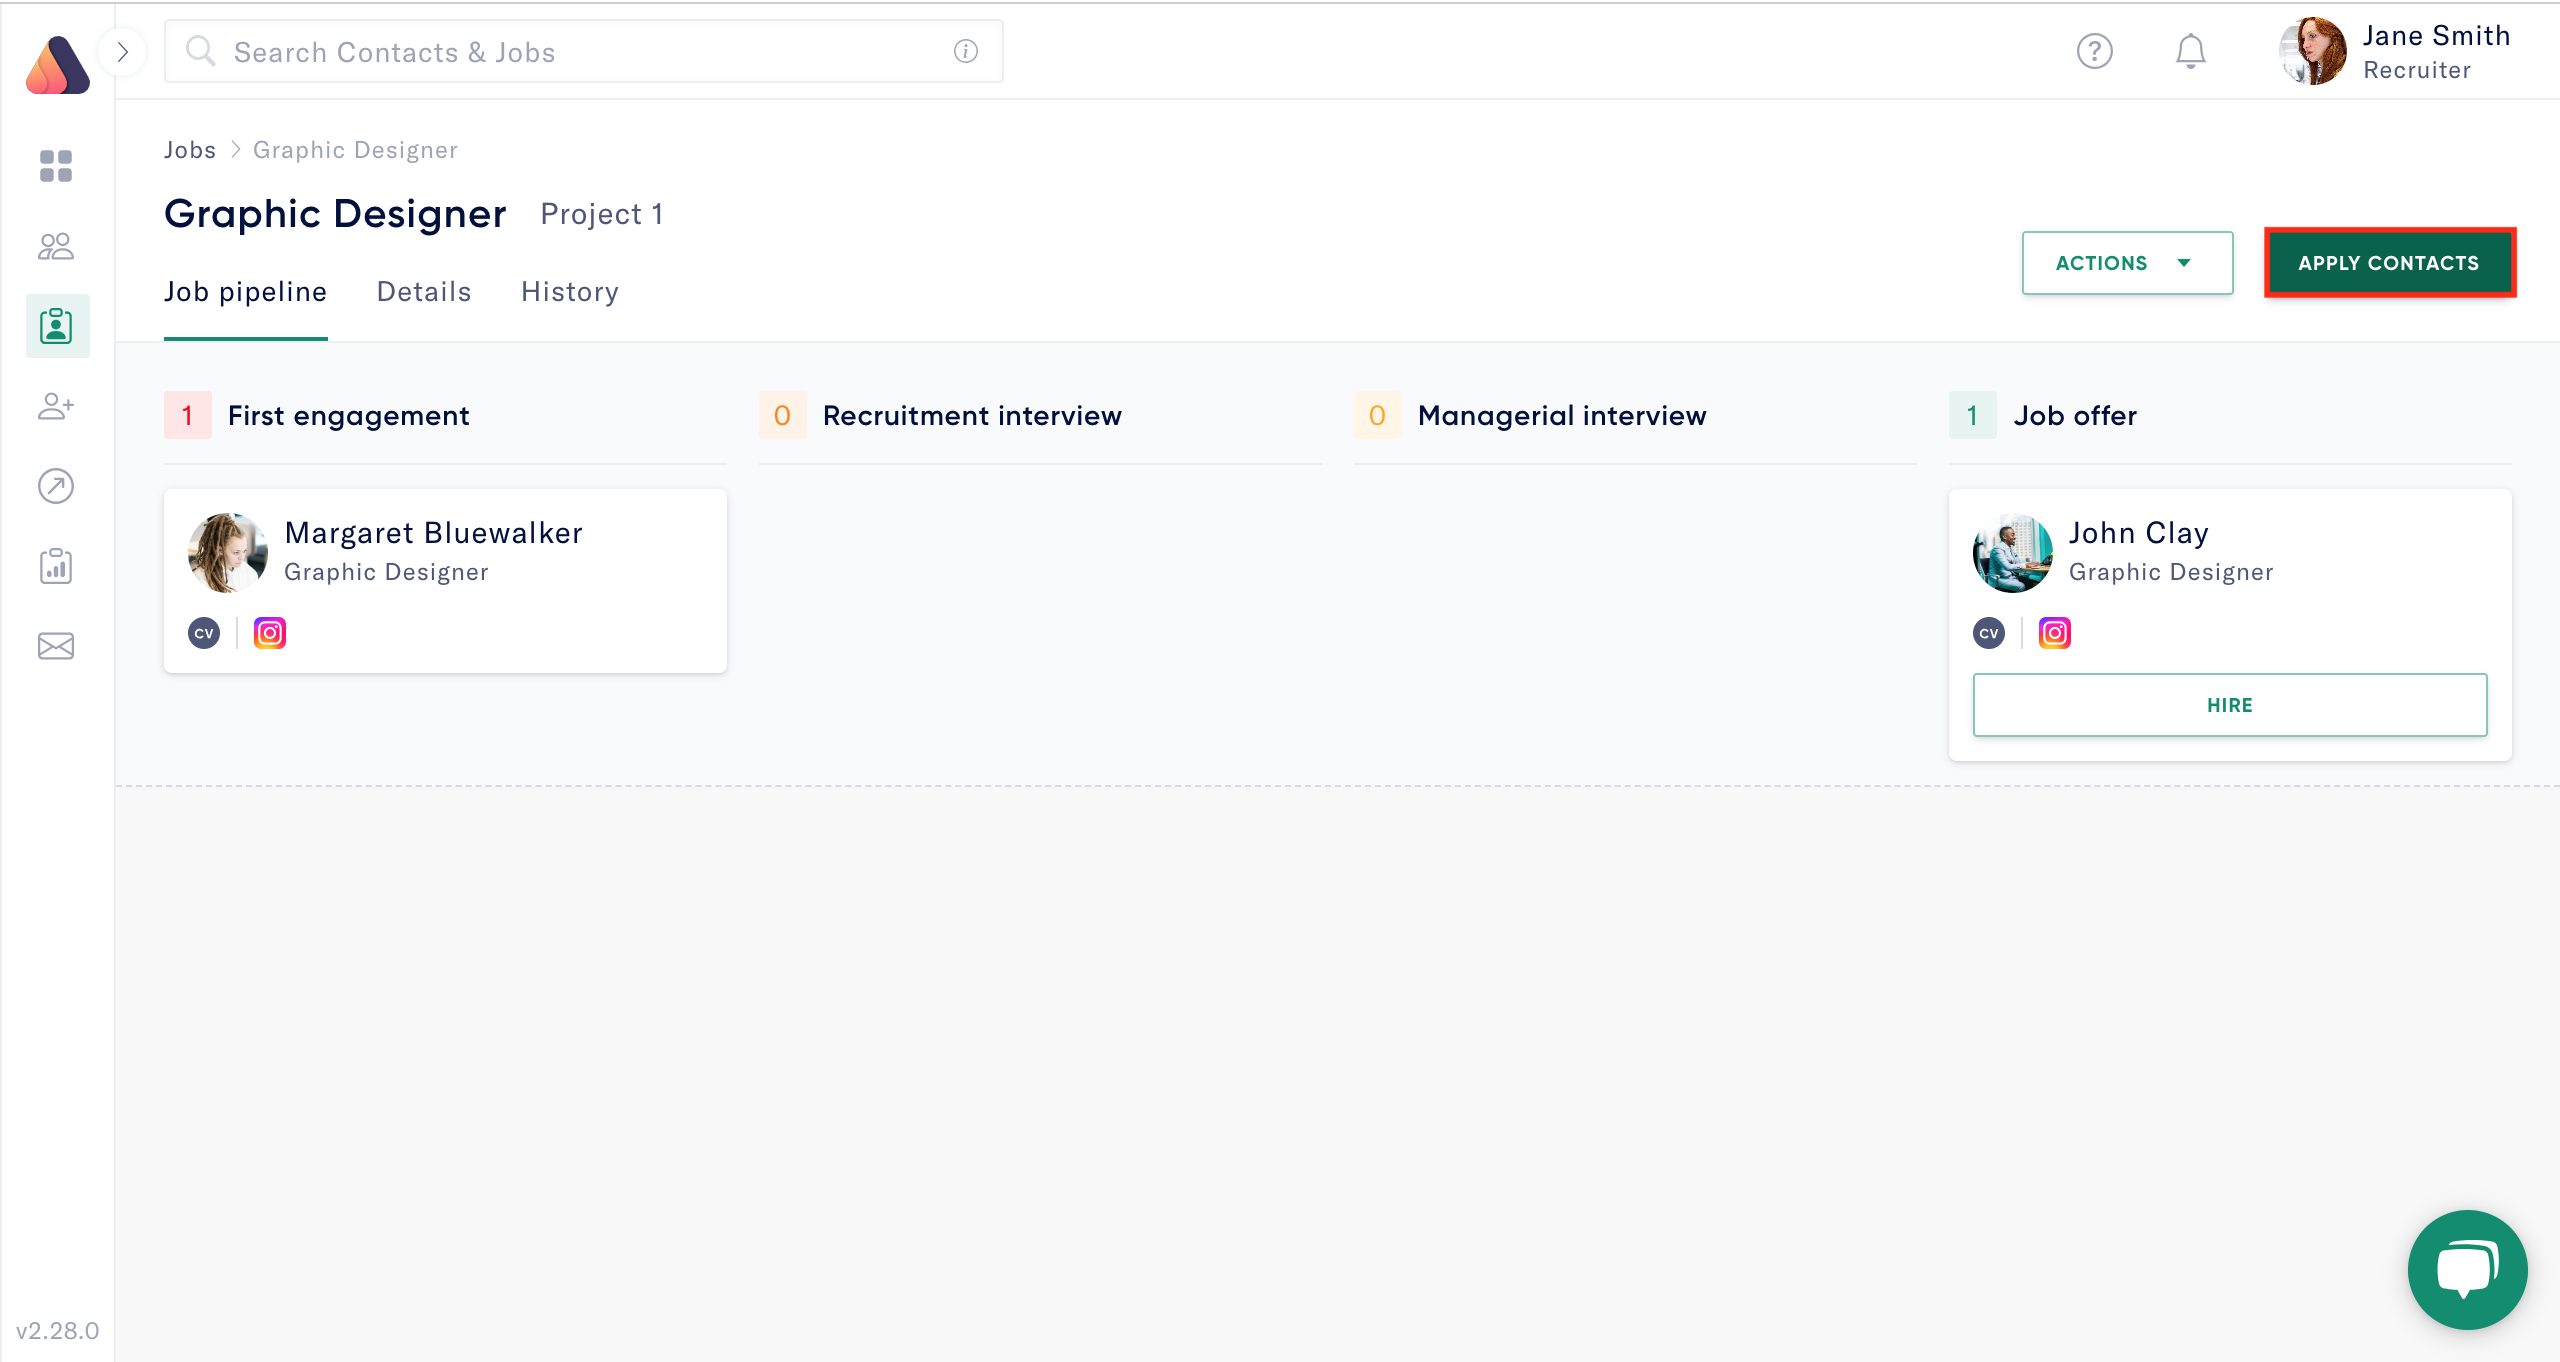Screen dimensions: 2560x1362
Task: Select the Contacts people icon in sidebar
Action: tap(56, 246)
